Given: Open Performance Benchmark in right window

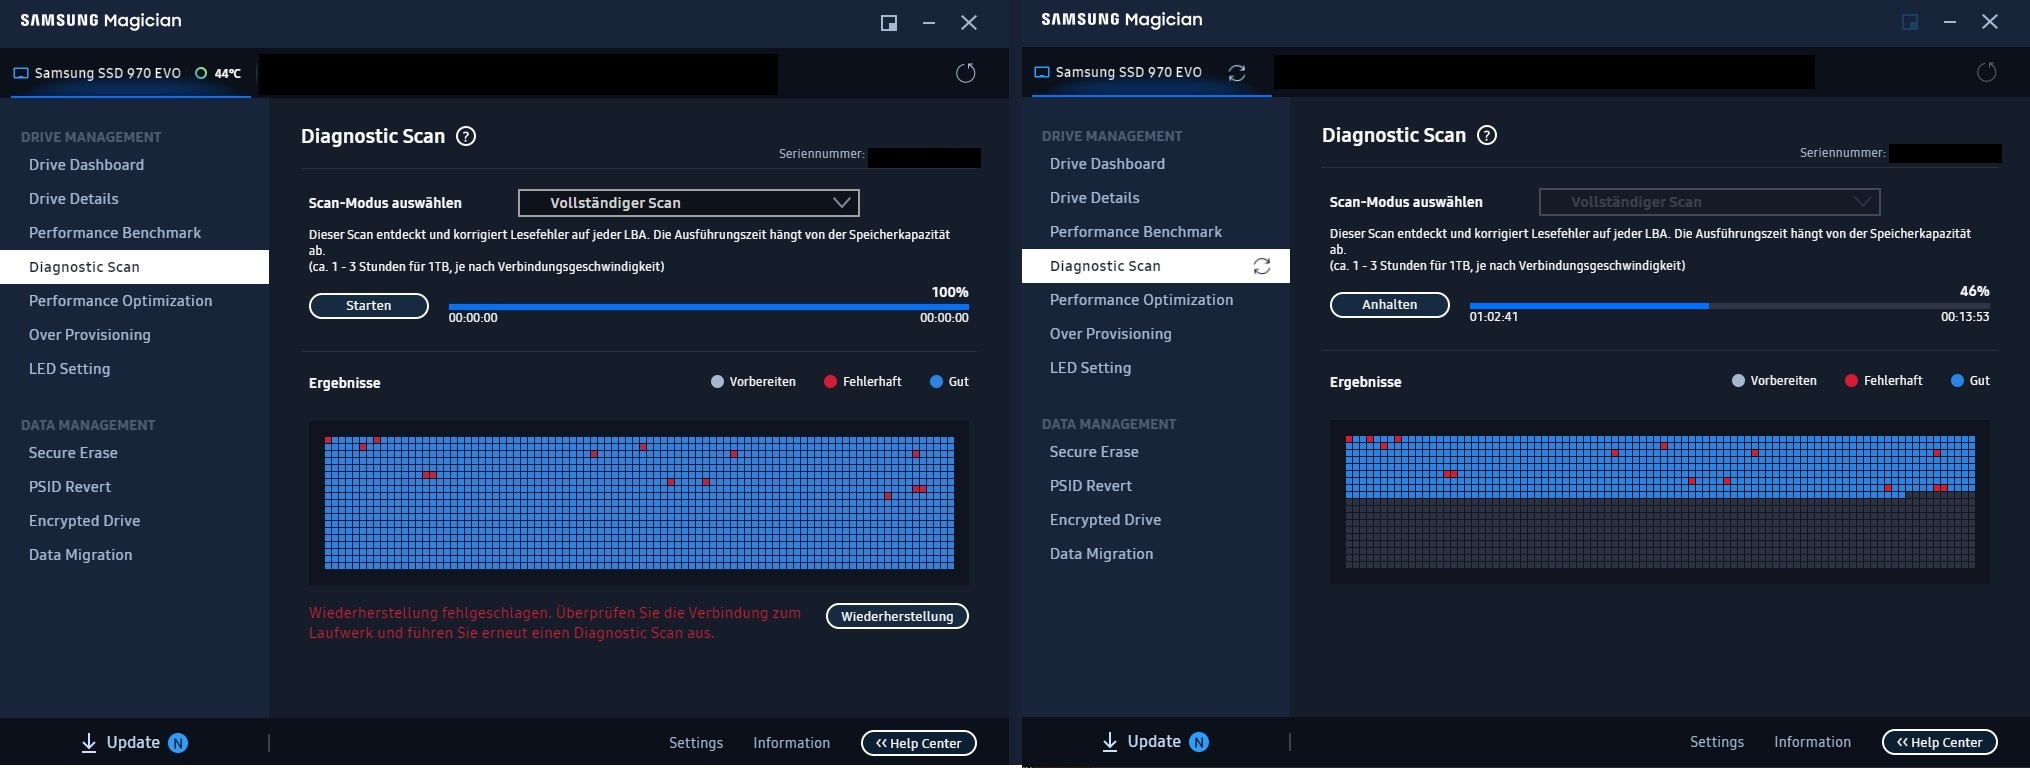Looking at the screenshot, I should point(1136,232).
